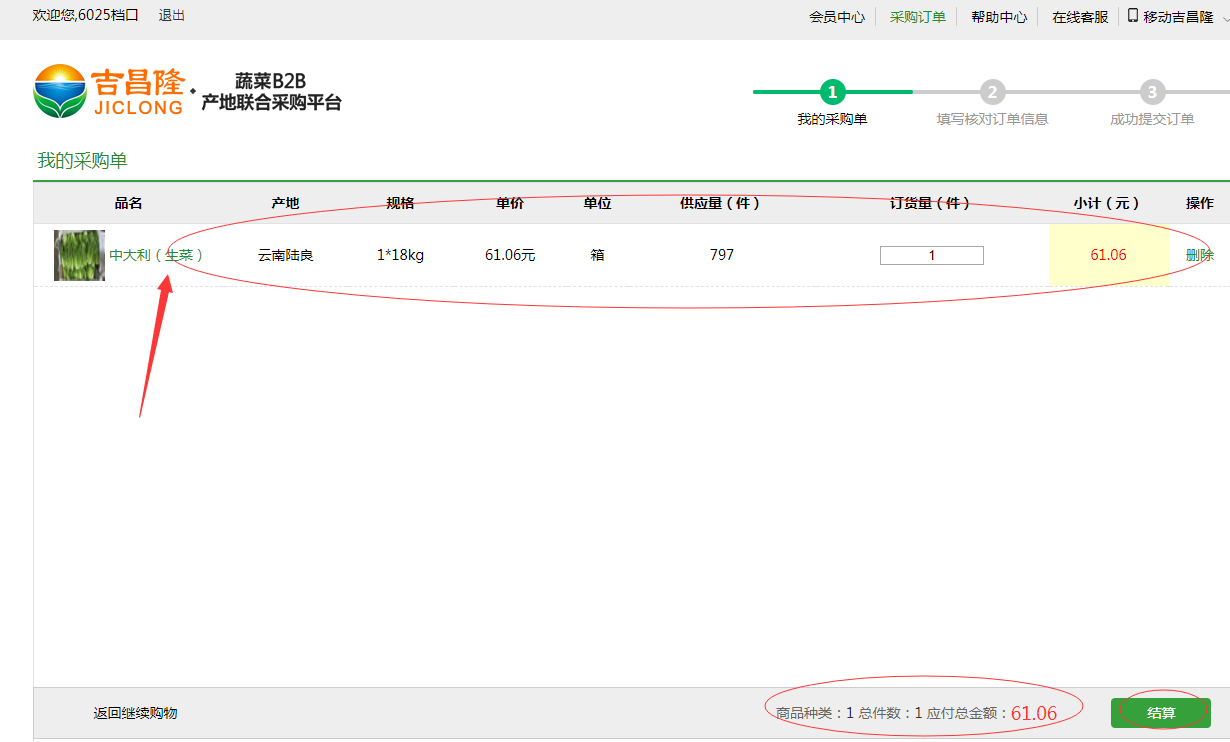The image size is (1230, 742).
Task: Click 返回继续购物 to keep shopping
Action: [x=135, y=713]
